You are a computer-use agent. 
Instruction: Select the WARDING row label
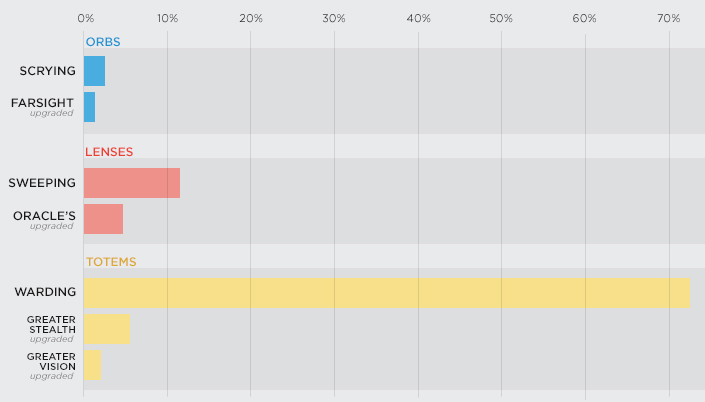pyautogui.click(x=46, y=292)
